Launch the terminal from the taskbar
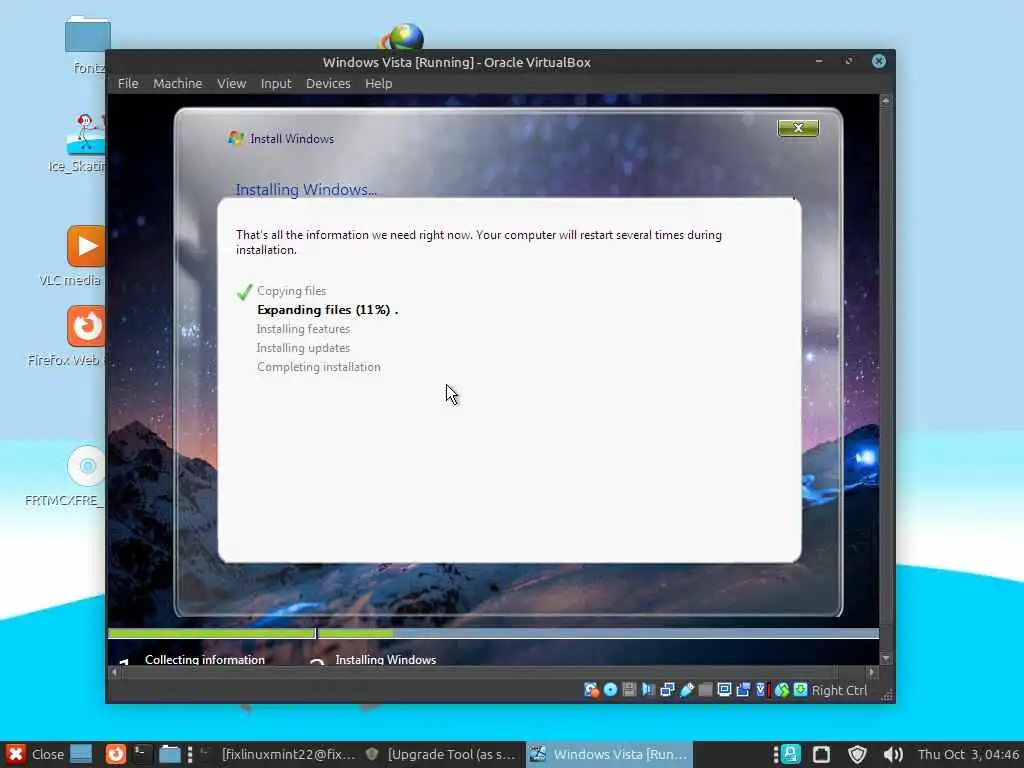The image size is (1024, 768). 142,754
